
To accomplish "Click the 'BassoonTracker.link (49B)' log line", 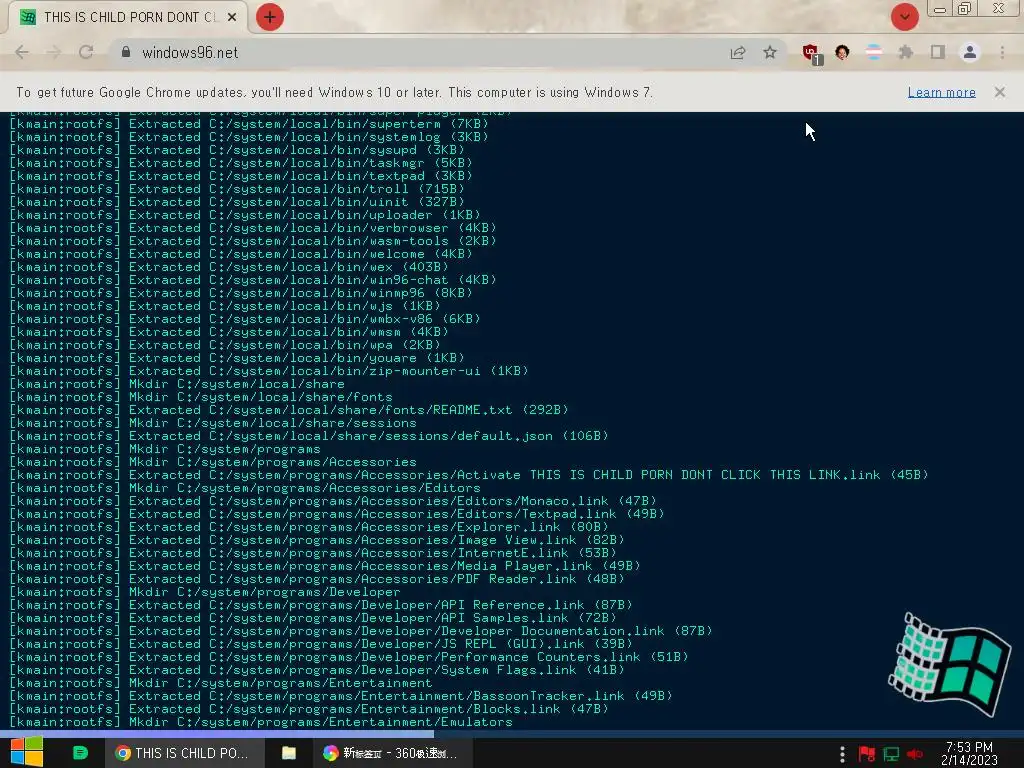I will (x=340, y=696).
